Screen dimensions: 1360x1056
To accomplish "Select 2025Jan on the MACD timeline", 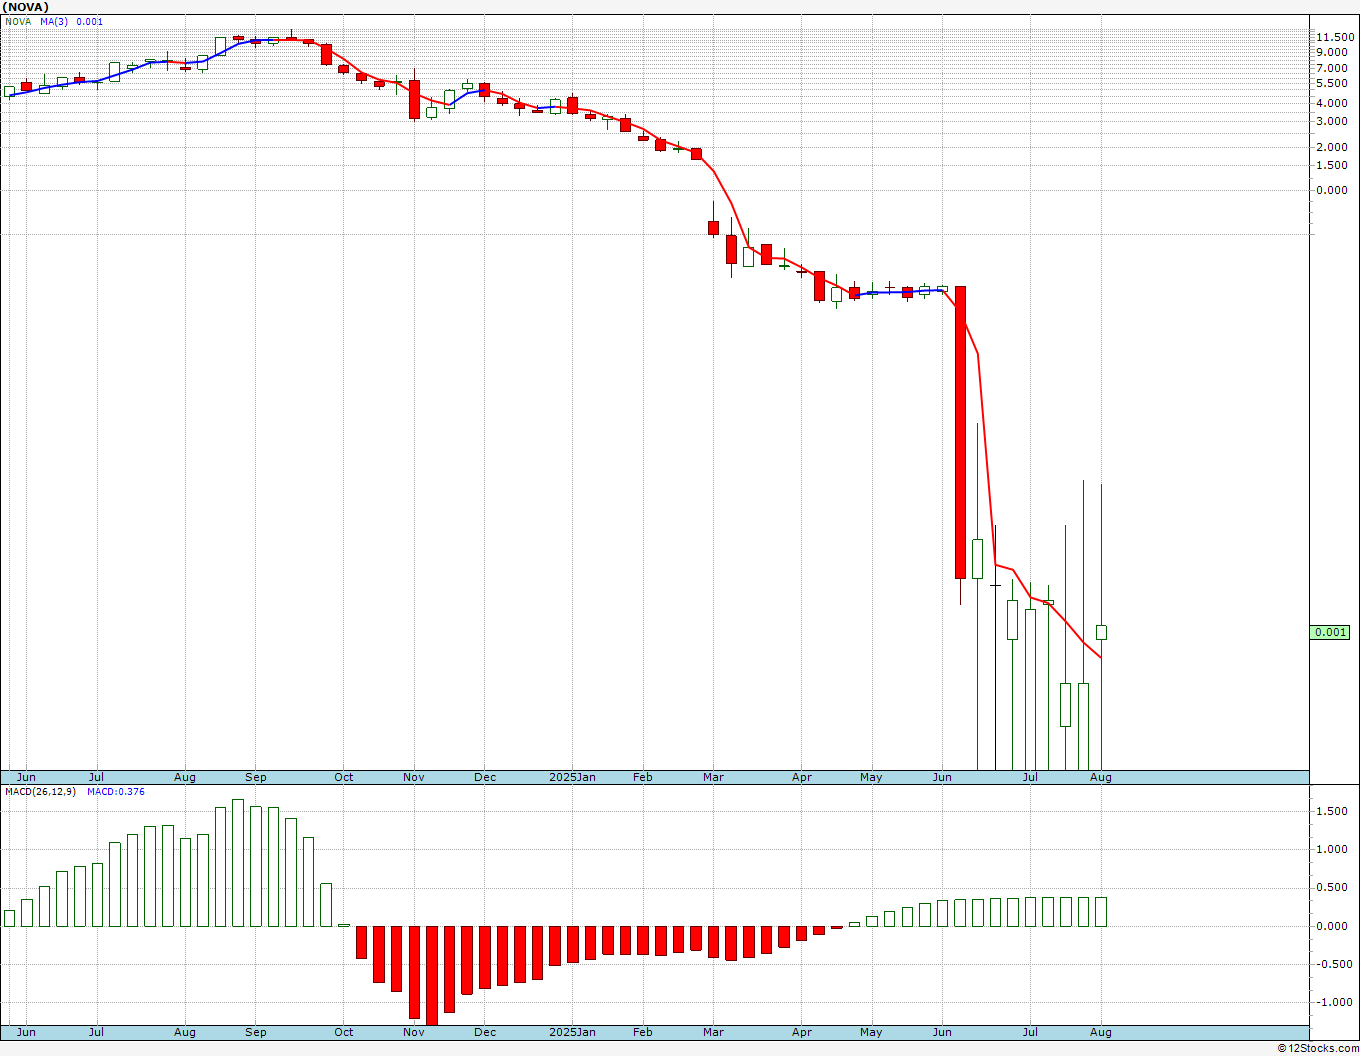I will tap(573, 1032).
